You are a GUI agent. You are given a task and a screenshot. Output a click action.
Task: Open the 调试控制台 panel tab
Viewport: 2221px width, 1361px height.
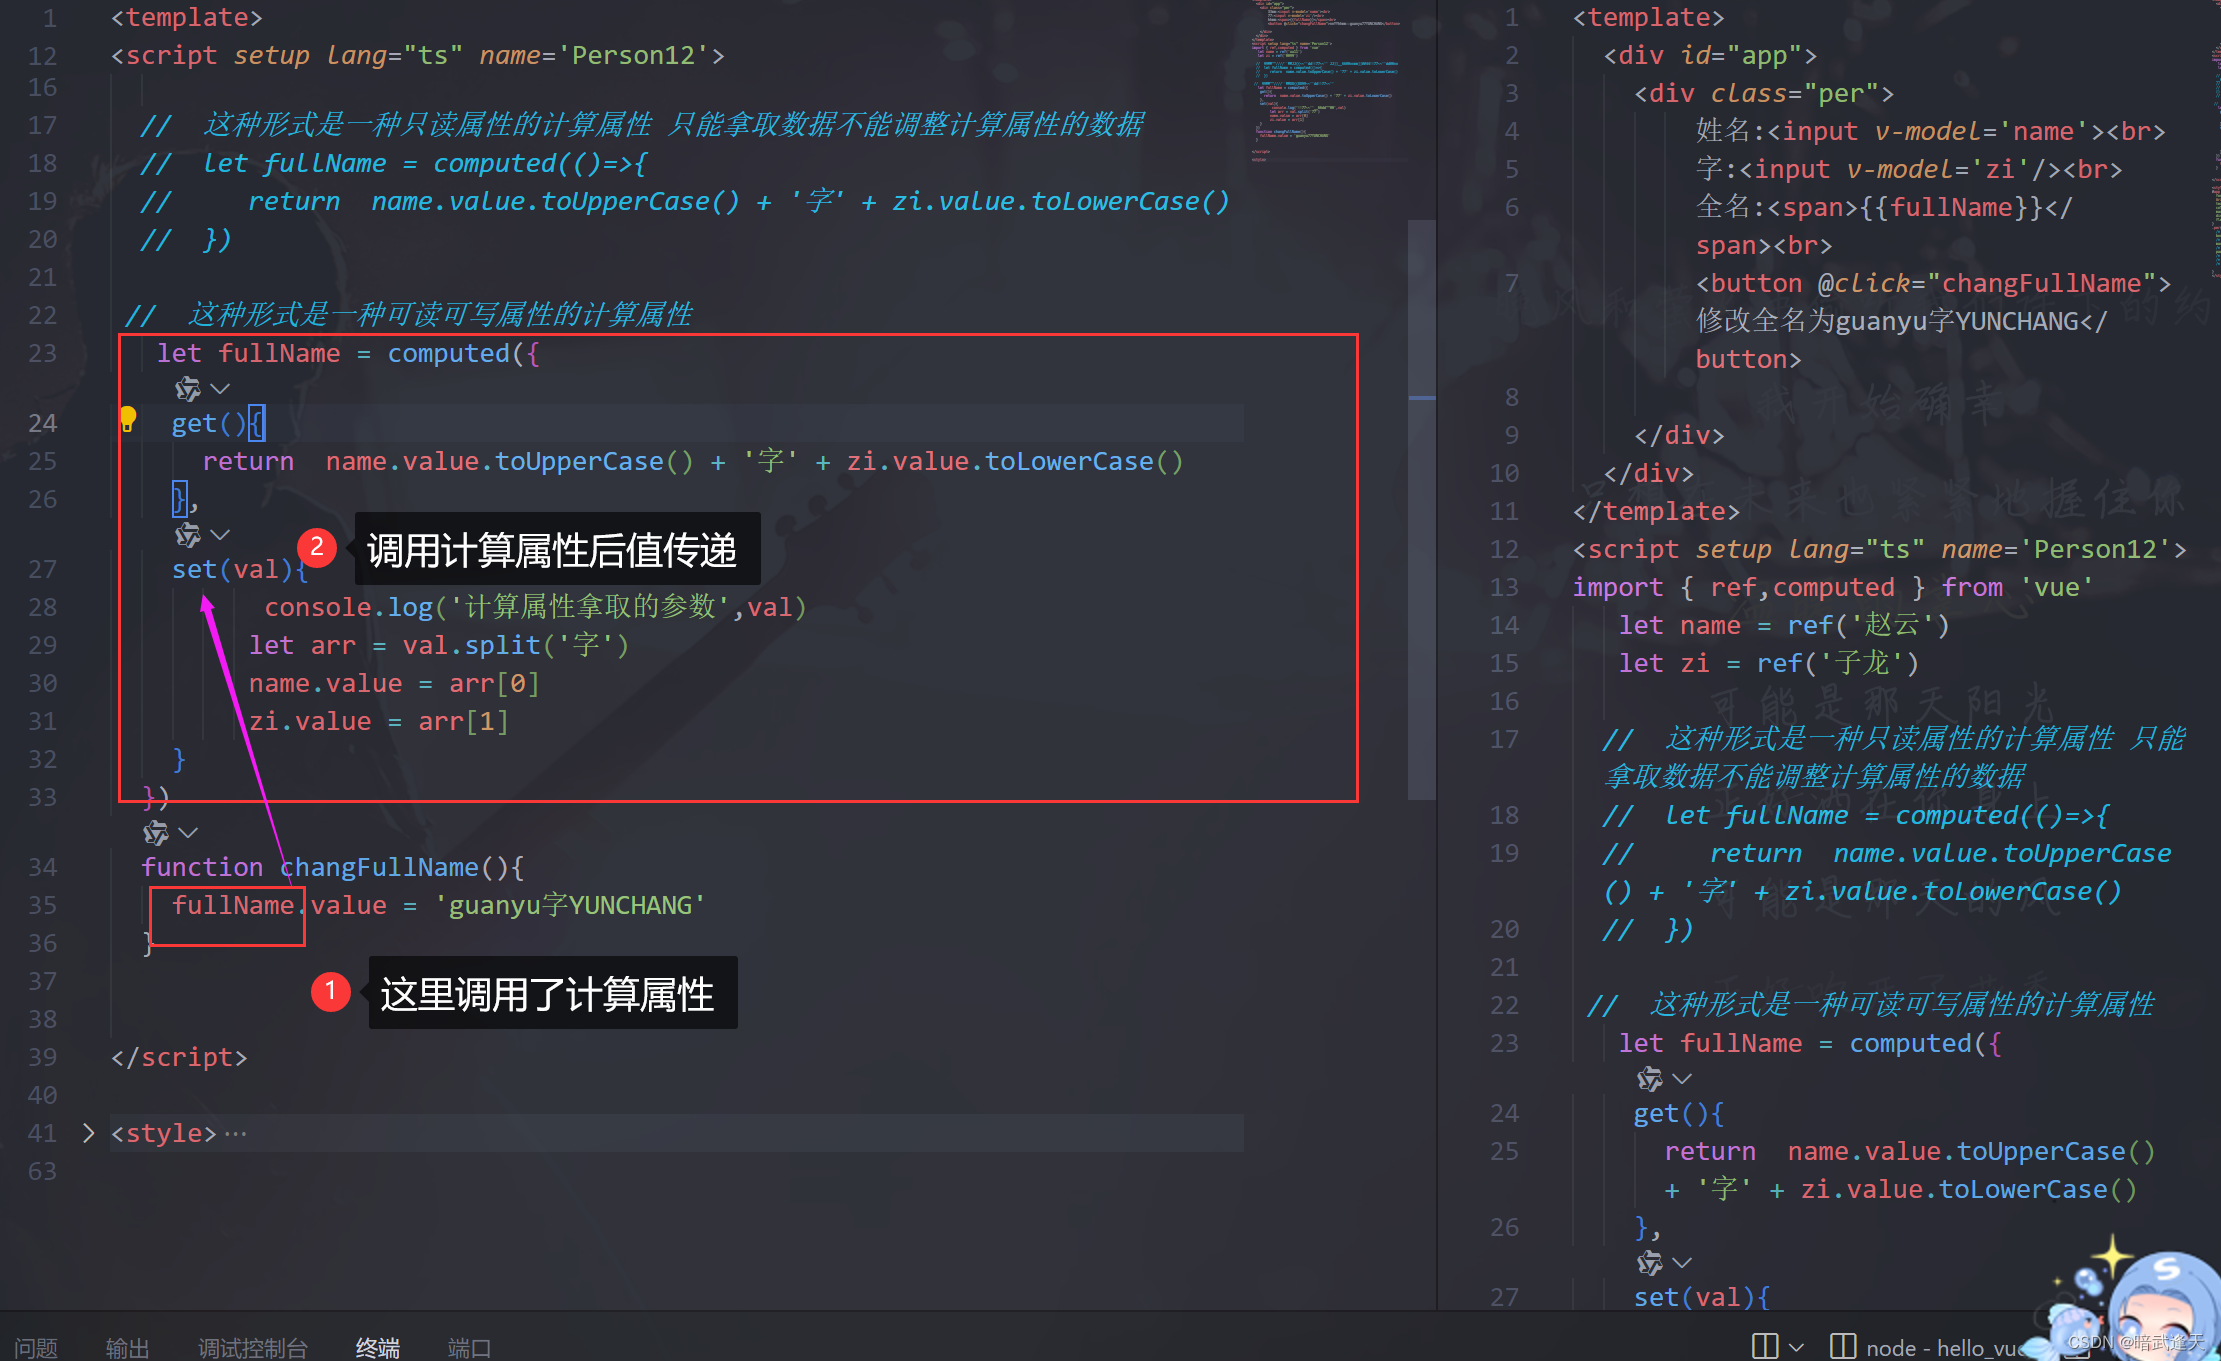[x=253, y=1347]
